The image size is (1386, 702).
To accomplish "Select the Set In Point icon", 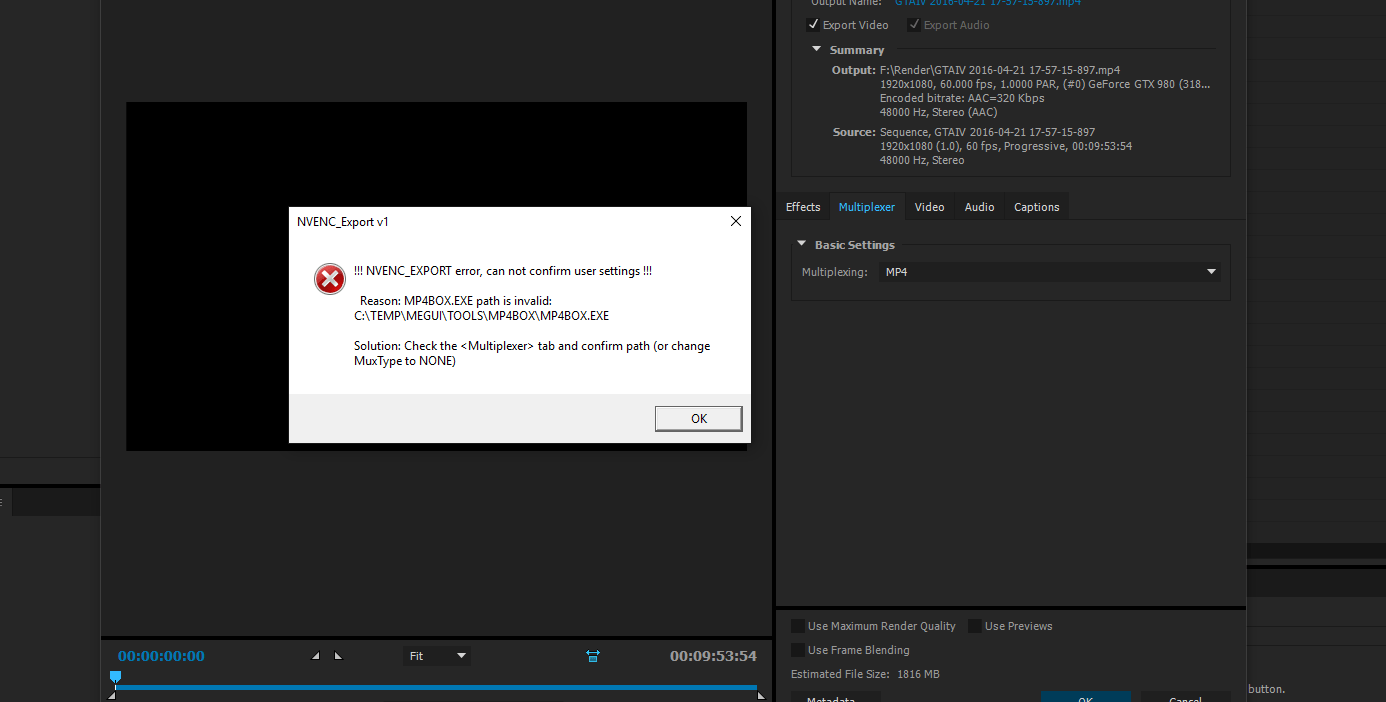I will tap(315, 655).
